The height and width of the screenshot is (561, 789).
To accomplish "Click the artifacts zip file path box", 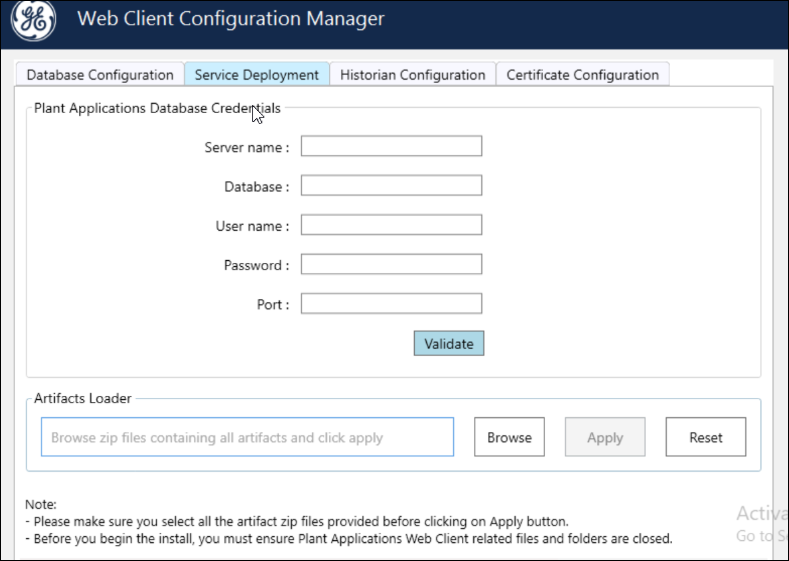I will pos(248,437).
